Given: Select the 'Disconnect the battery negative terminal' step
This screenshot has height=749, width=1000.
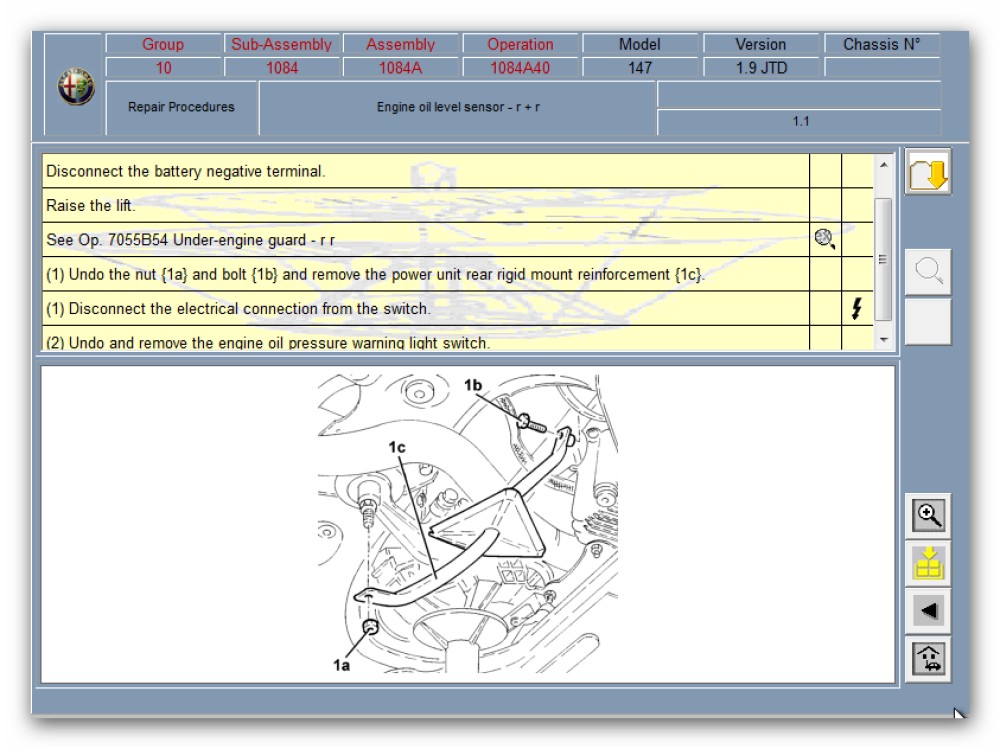Looking at the screenshot, I should 425,171.
